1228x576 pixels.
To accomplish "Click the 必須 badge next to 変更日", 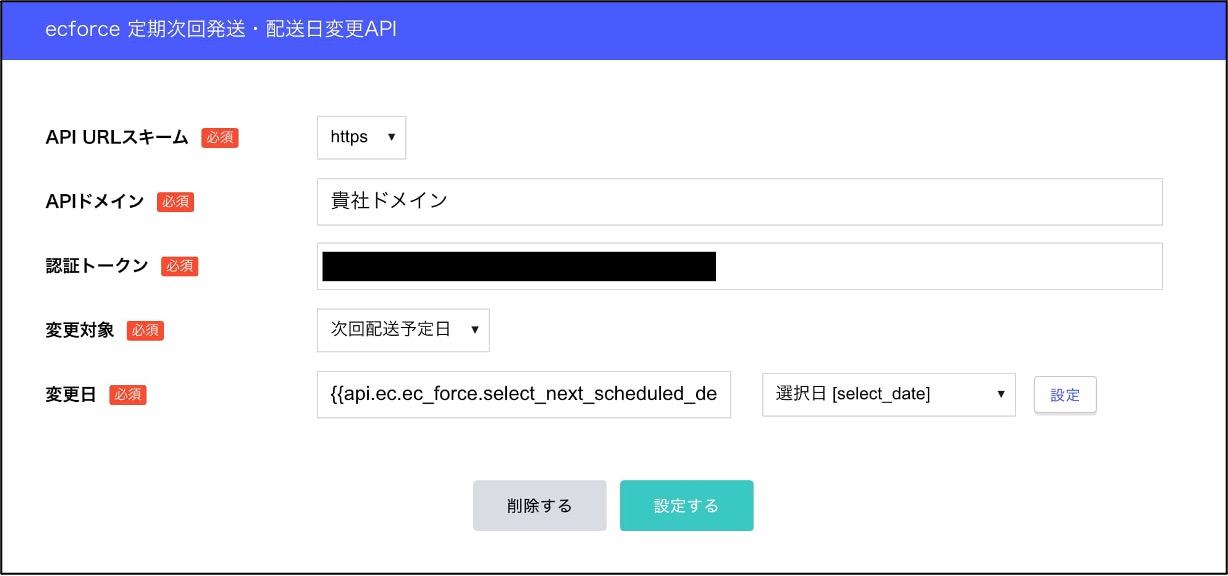I will [128, 395].
